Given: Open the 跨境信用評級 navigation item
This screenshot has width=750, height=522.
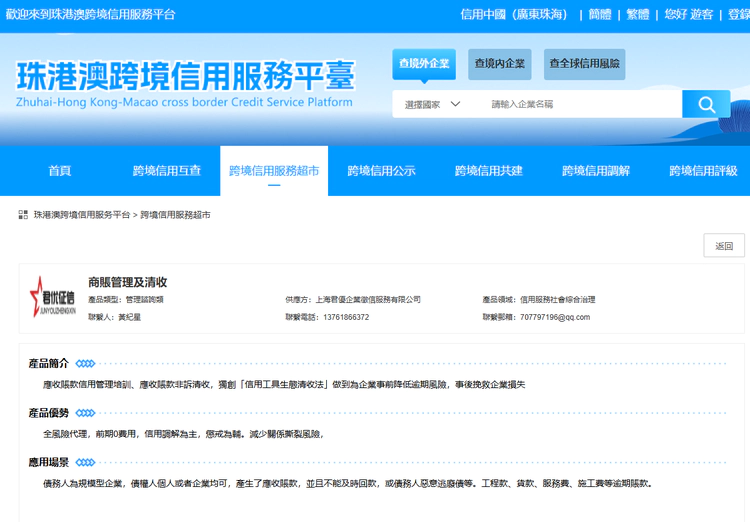Looking at the screenshot, I should [703, 171].
